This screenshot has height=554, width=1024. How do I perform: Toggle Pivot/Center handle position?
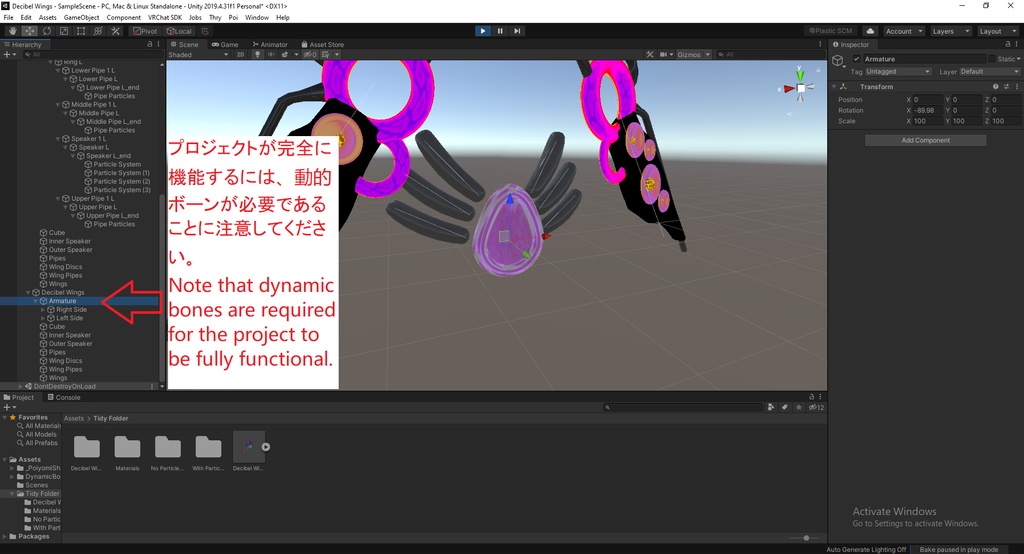point(145,31)
